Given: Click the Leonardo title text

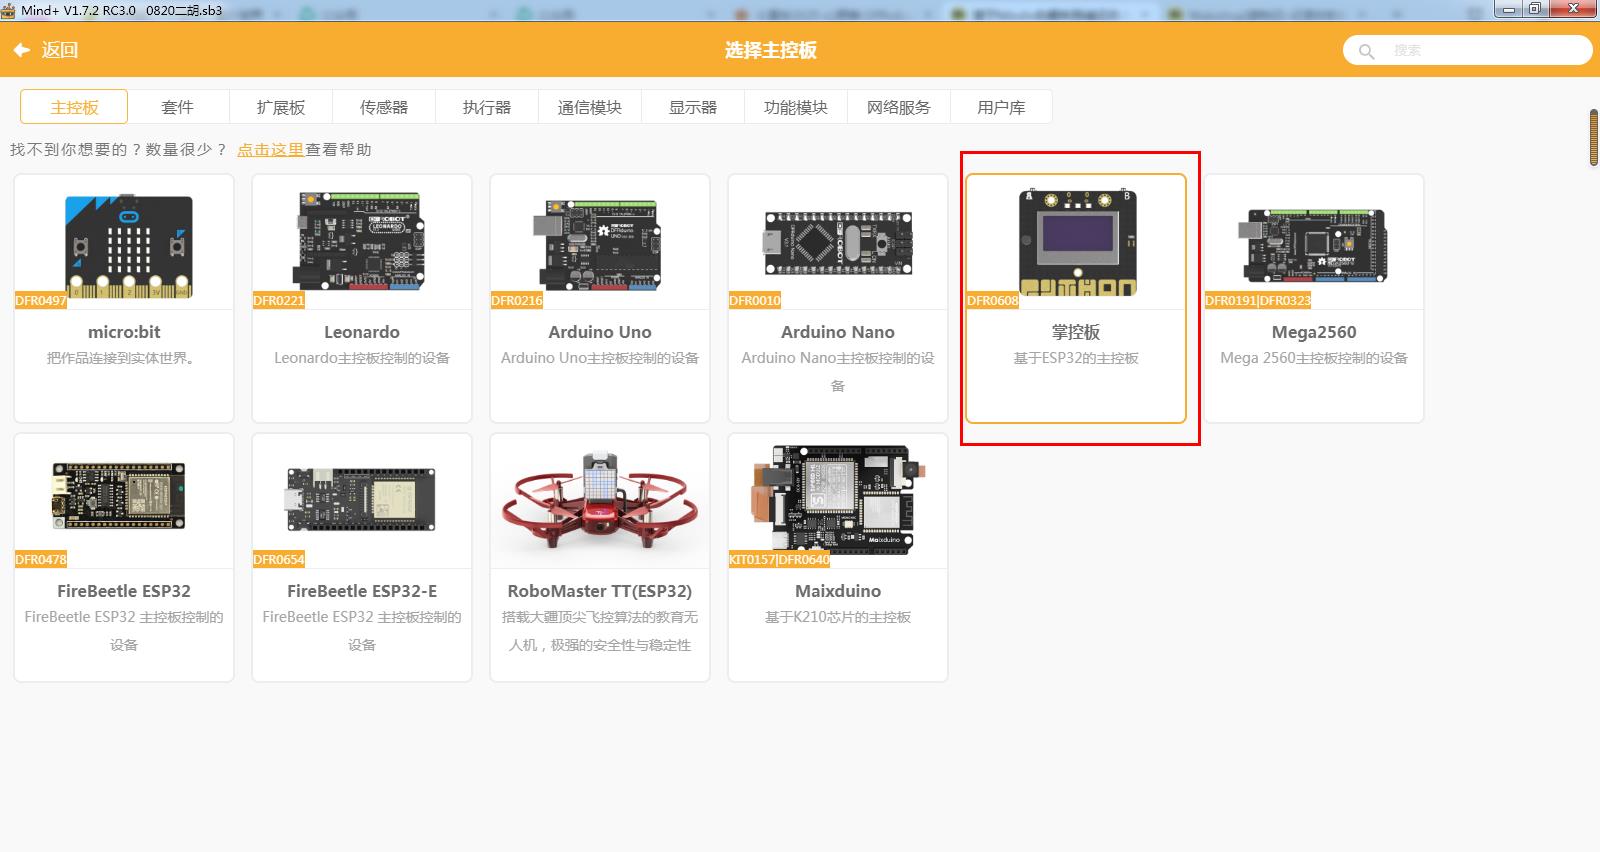Looking at the screenshot, I should coord(362,332).
